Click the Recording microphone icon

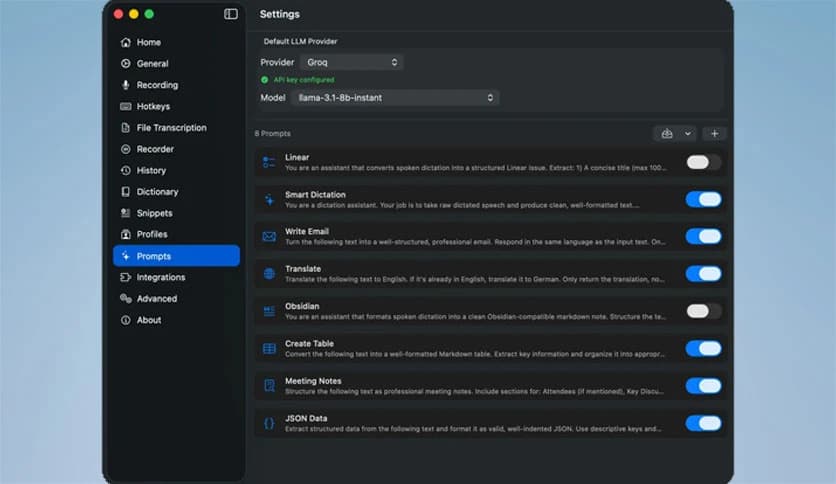(x=125, y=85)
